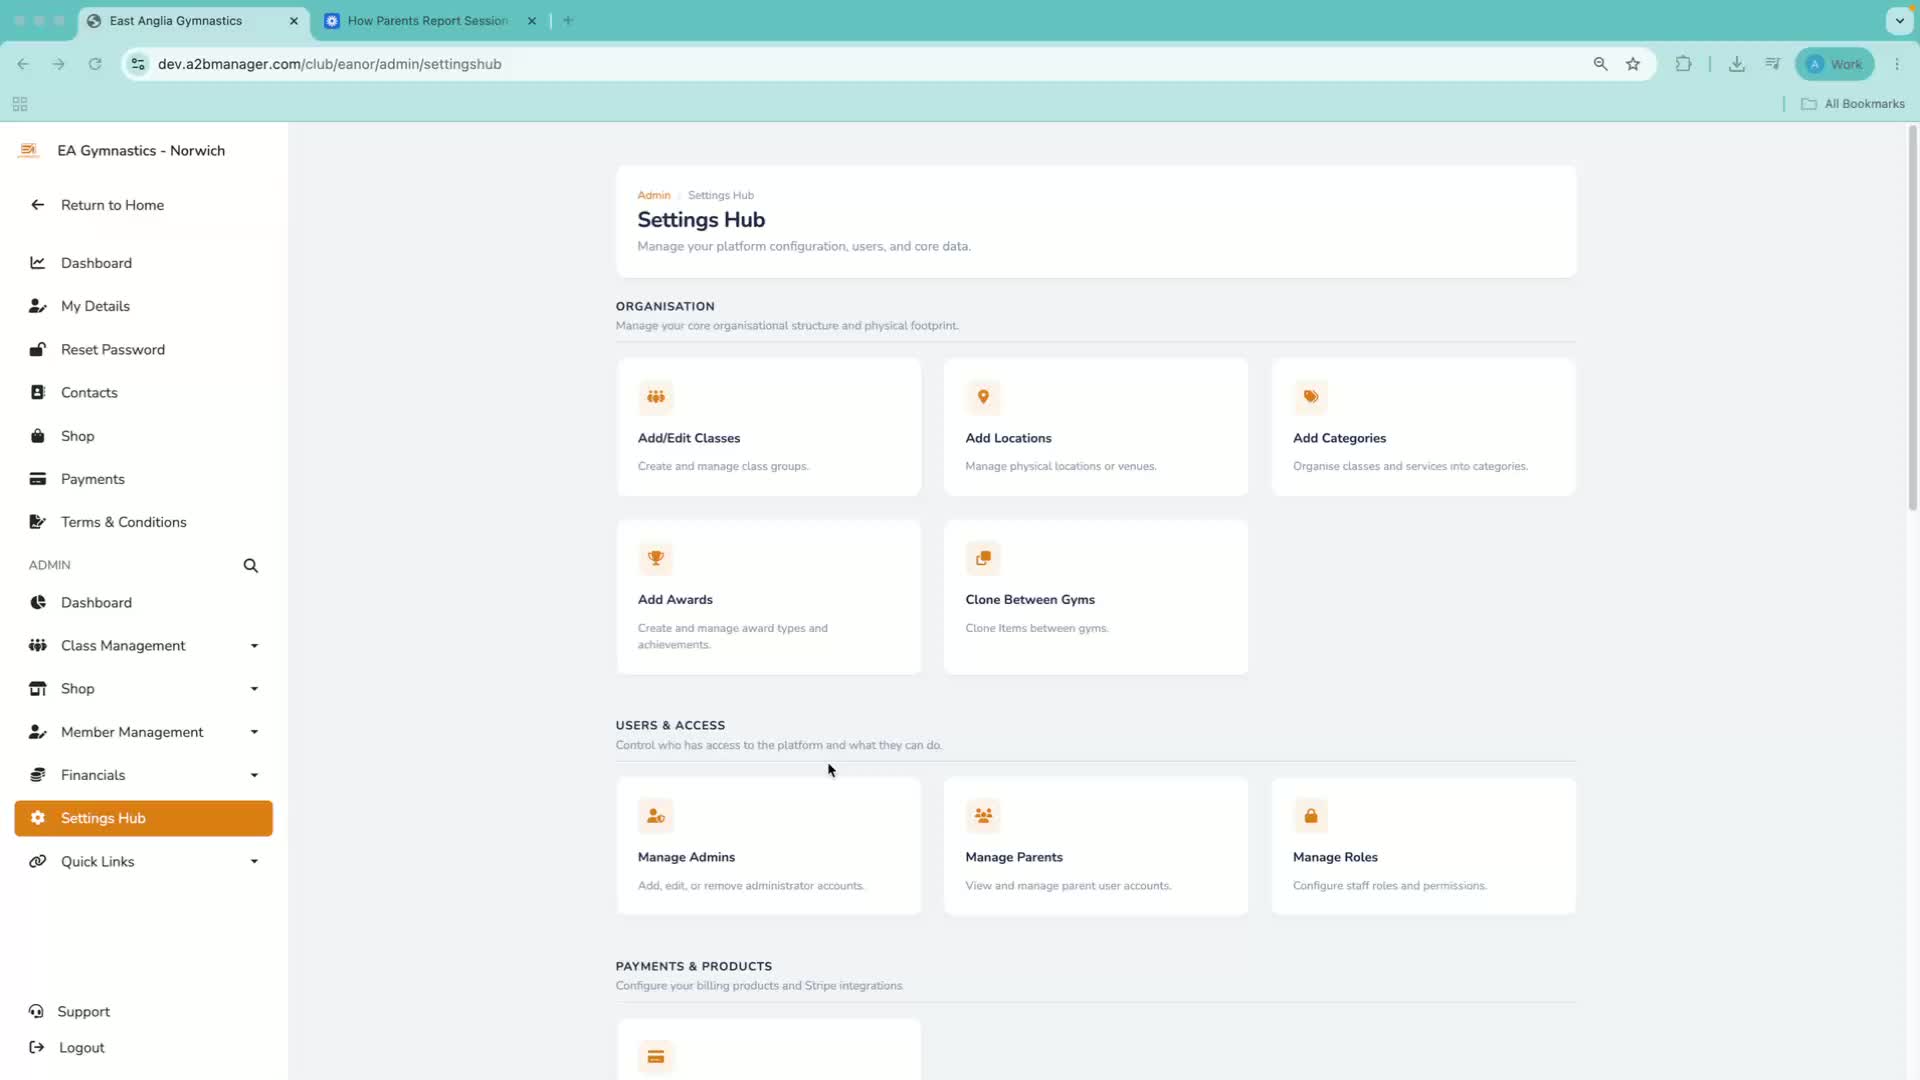Open Terms & Conditions in sidebar
This screenshot has width=1920, height=1080.
[143, 522]
